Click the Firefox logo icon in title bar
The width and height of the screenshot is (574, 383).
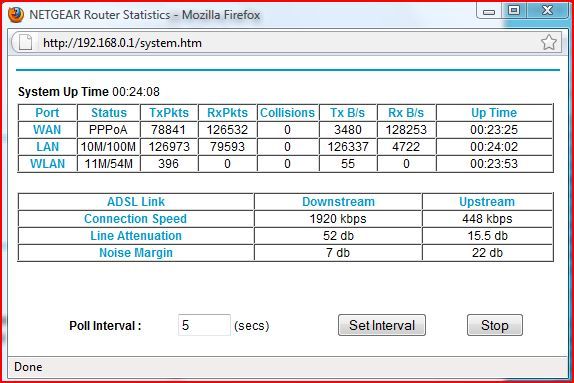click(x=16, y=15)
